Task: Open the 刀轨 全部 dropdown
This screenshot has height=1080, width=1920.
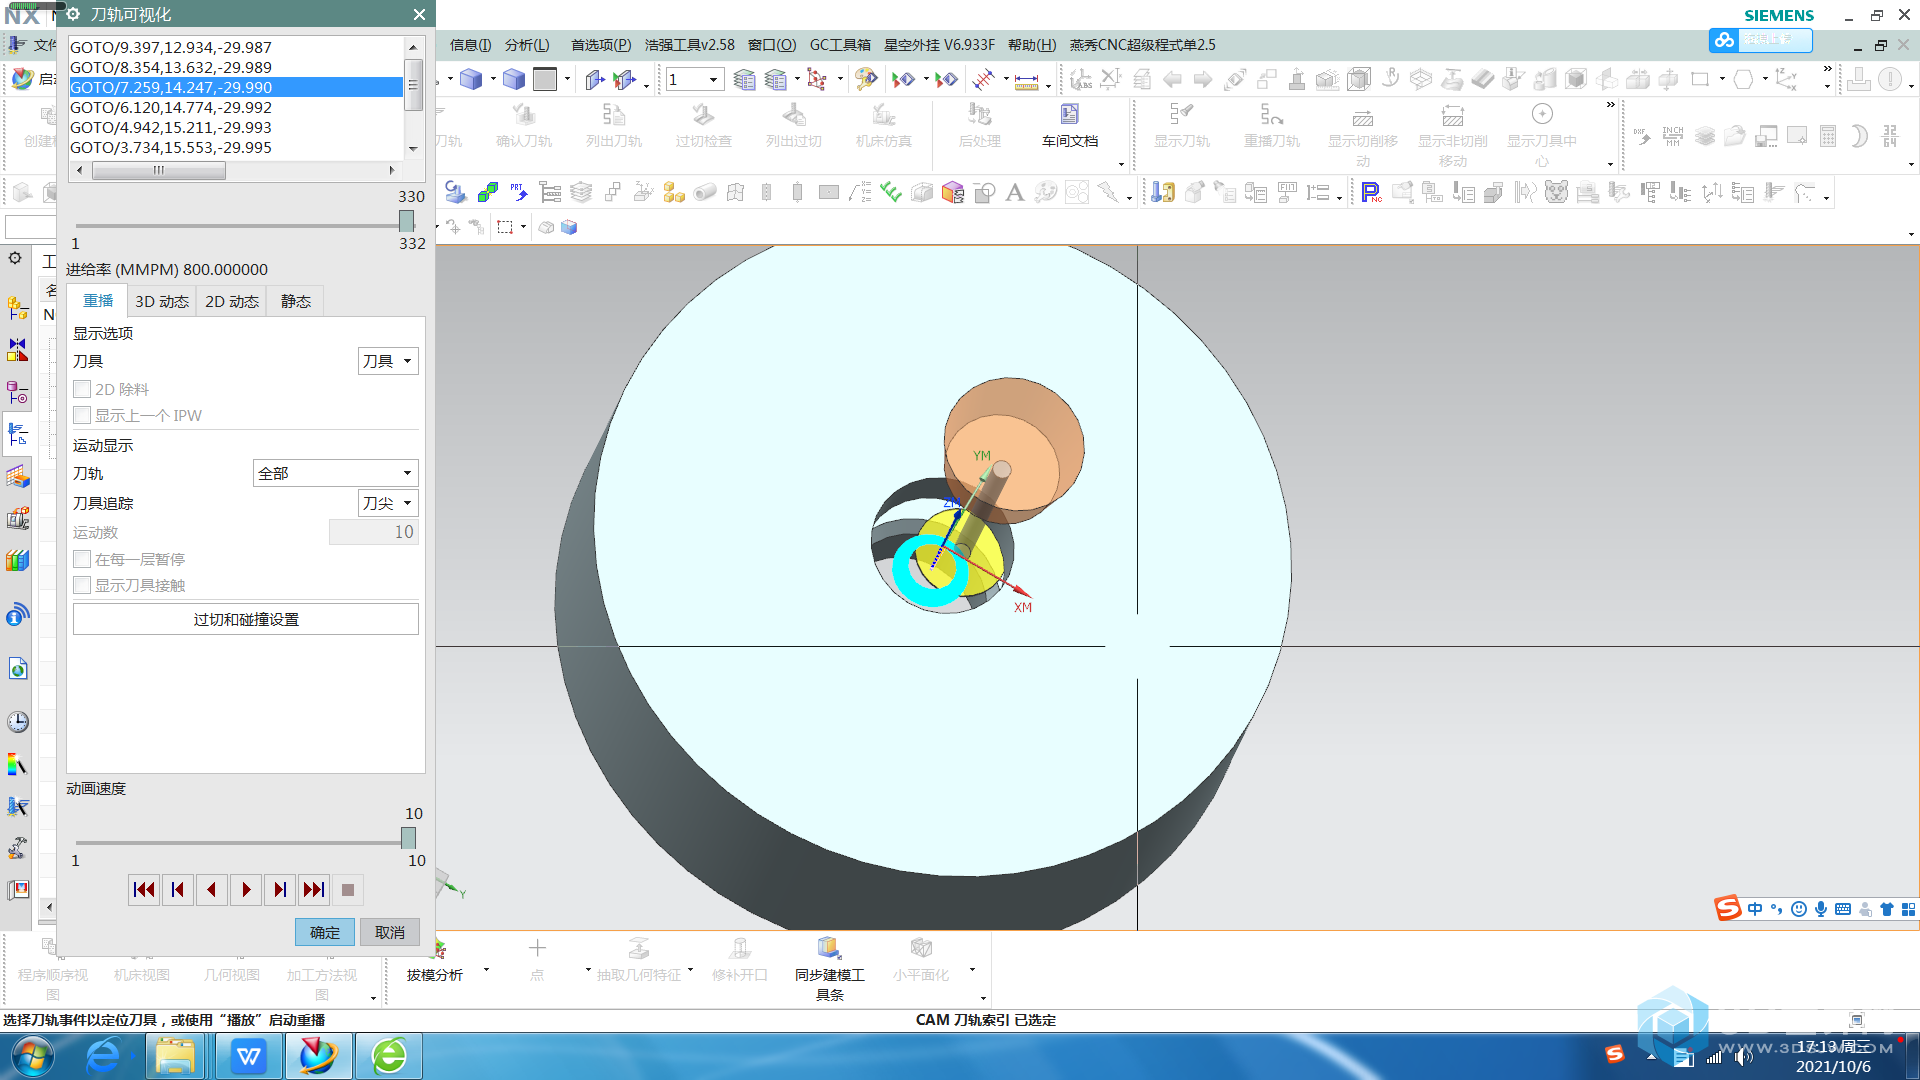Action: point(335,473)
